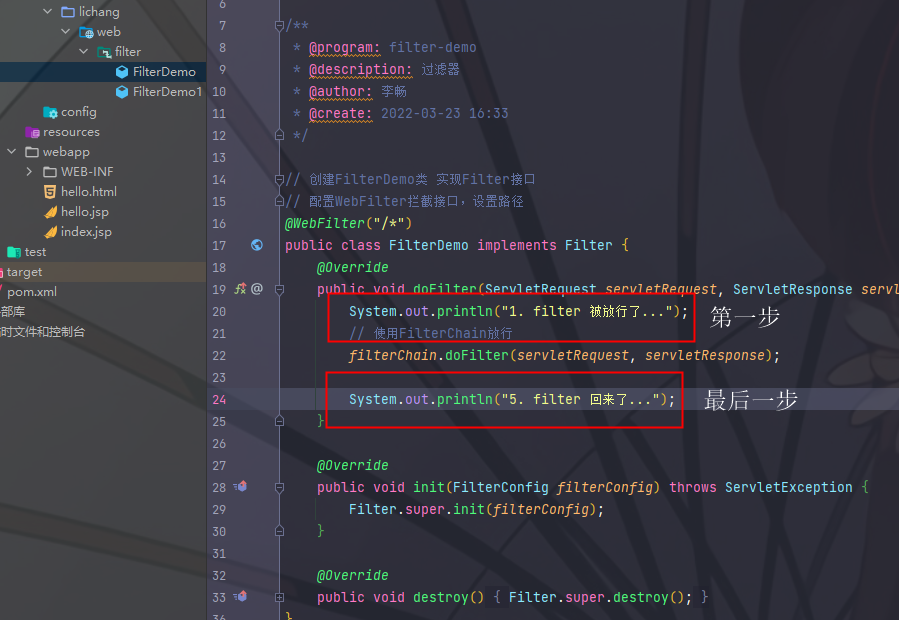
Task: Click the filter package icon
Action: (104, 52)
